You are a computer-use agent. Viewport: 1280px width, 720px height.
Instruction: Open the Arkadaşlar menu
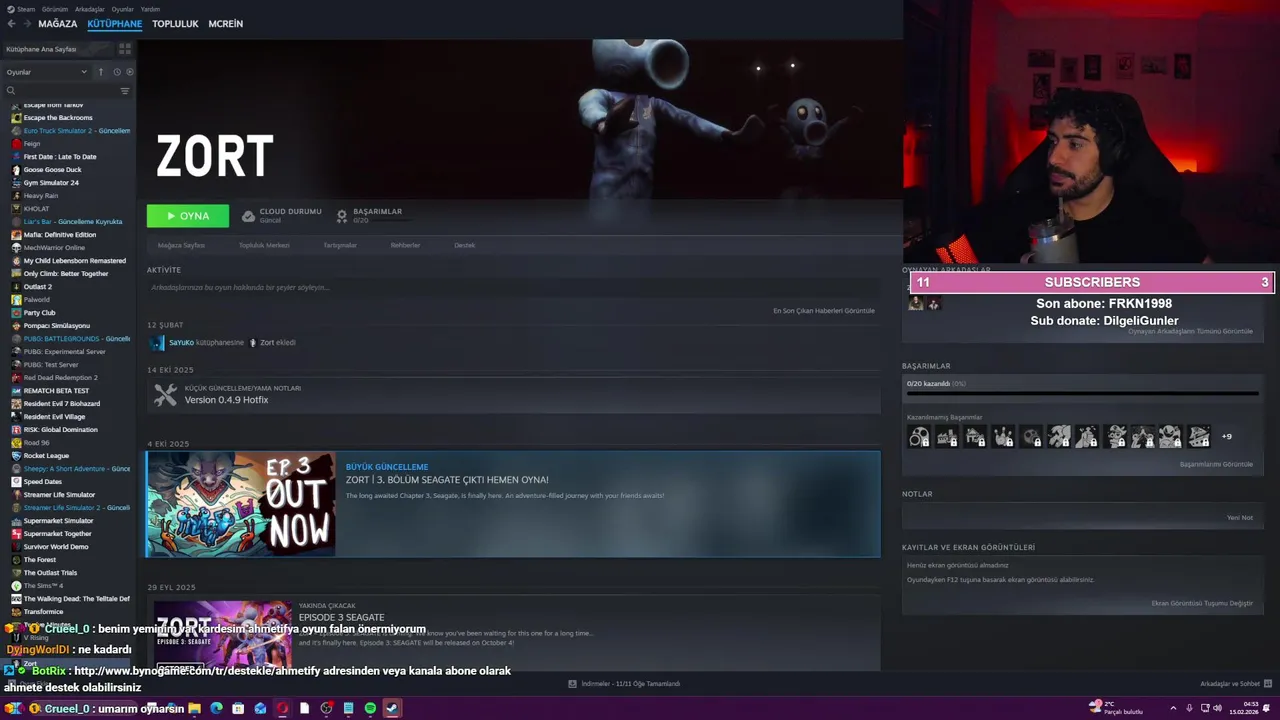click(90, 9)
